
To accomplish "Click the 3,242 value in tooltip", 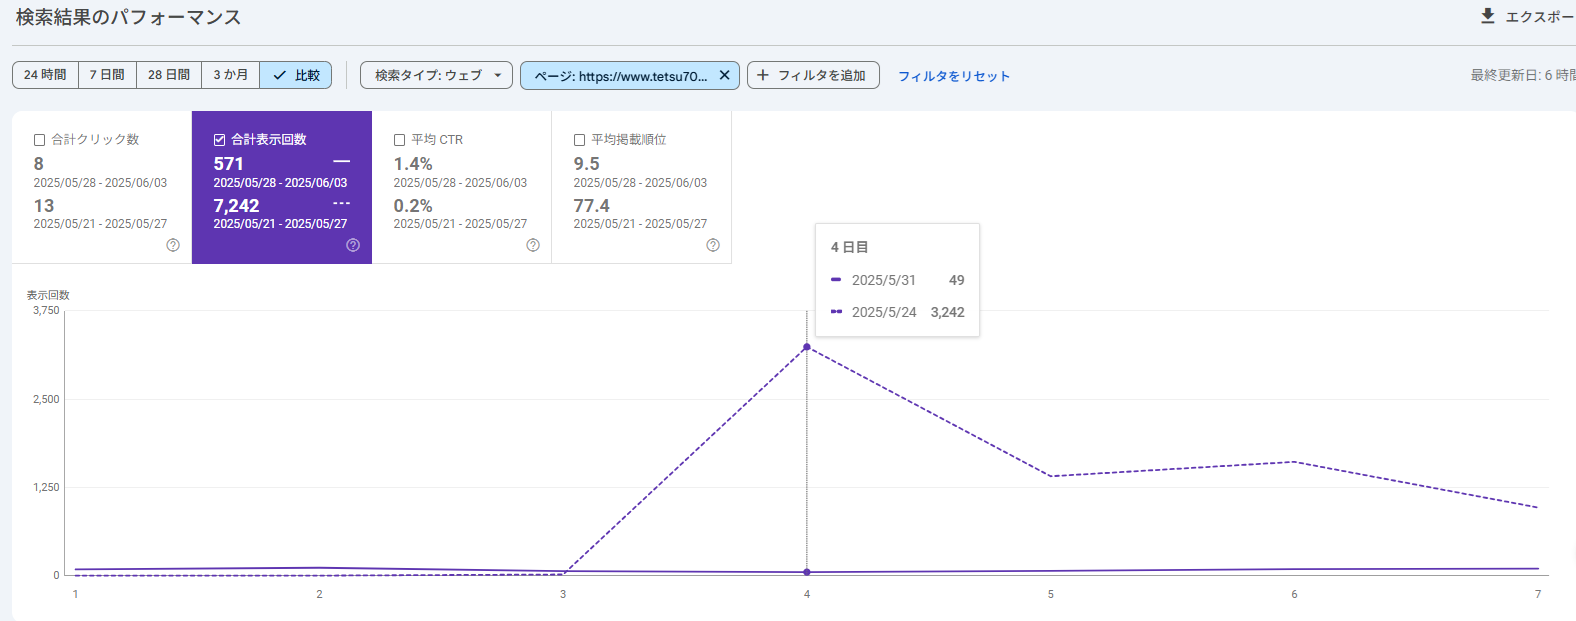I will coord(948,312).
